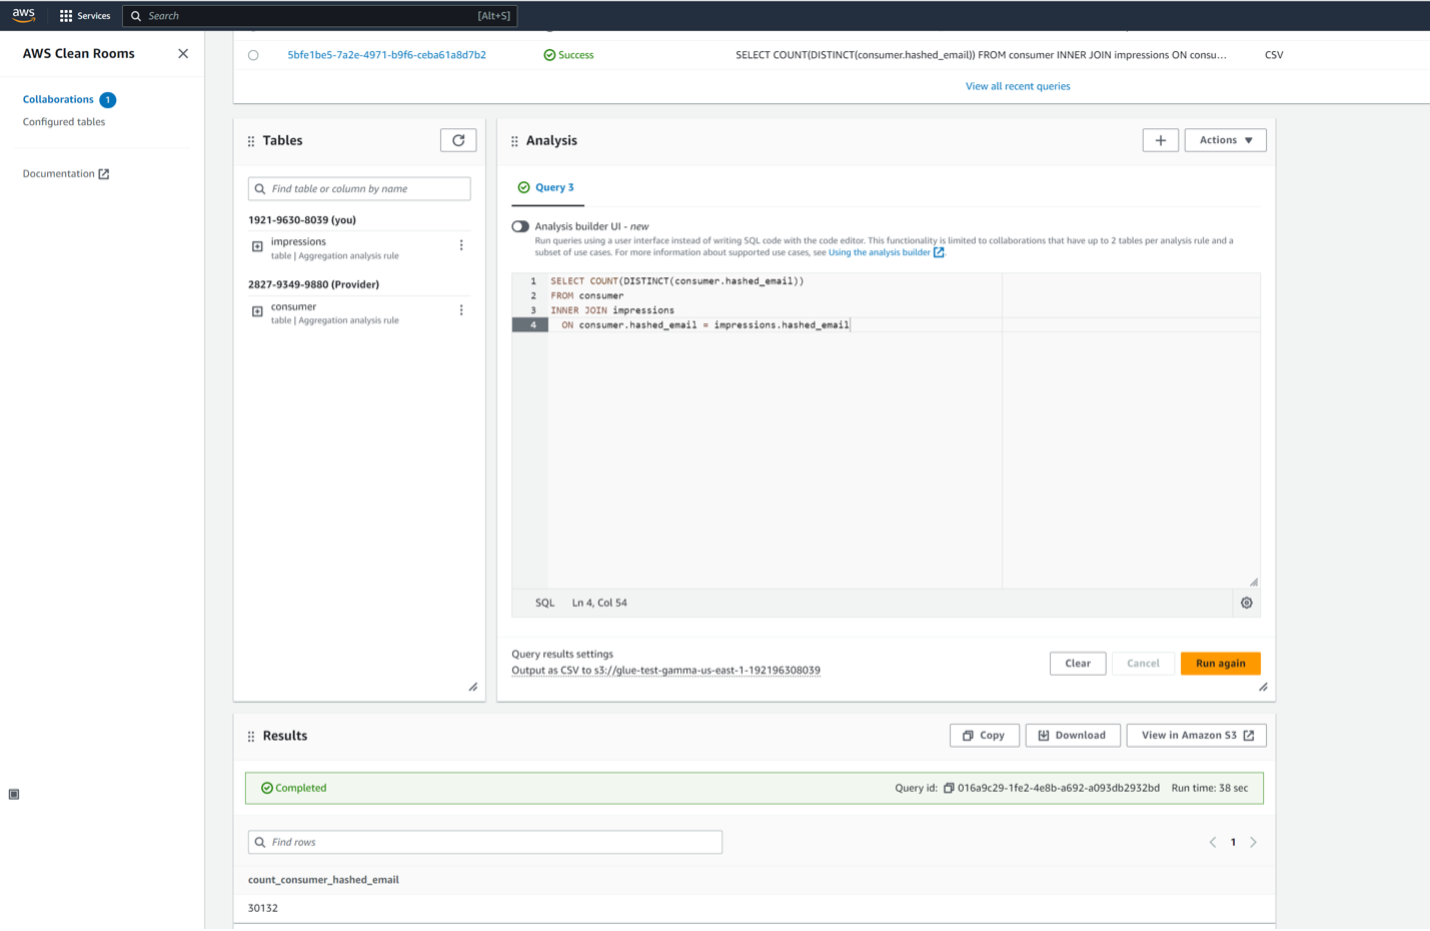Open code editor settings gear

[x=1246, y=604]
